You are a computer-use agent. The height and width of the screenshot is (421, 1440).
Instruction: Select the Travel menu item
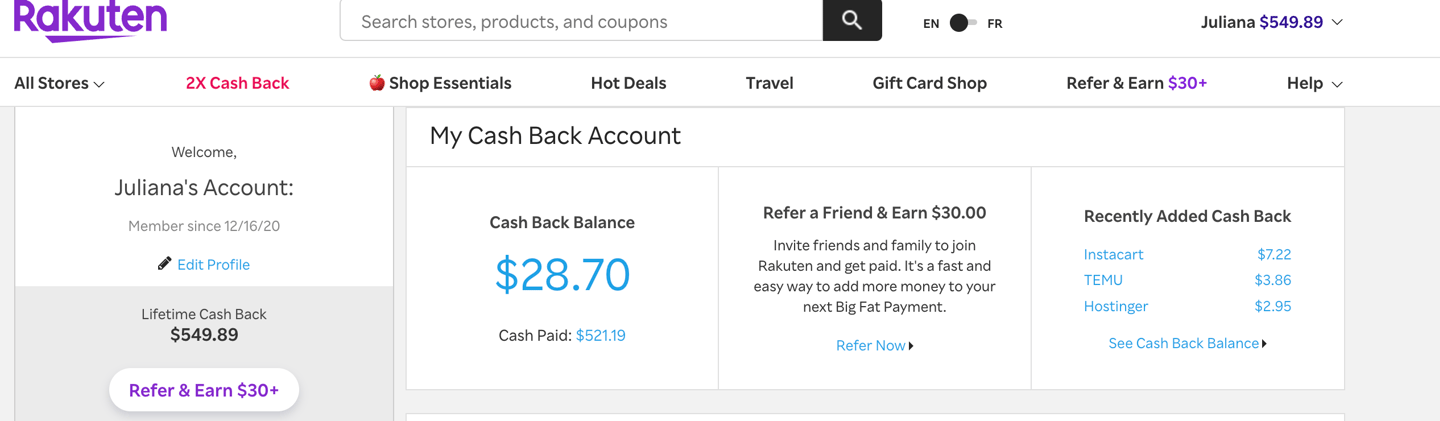(769, 84)
